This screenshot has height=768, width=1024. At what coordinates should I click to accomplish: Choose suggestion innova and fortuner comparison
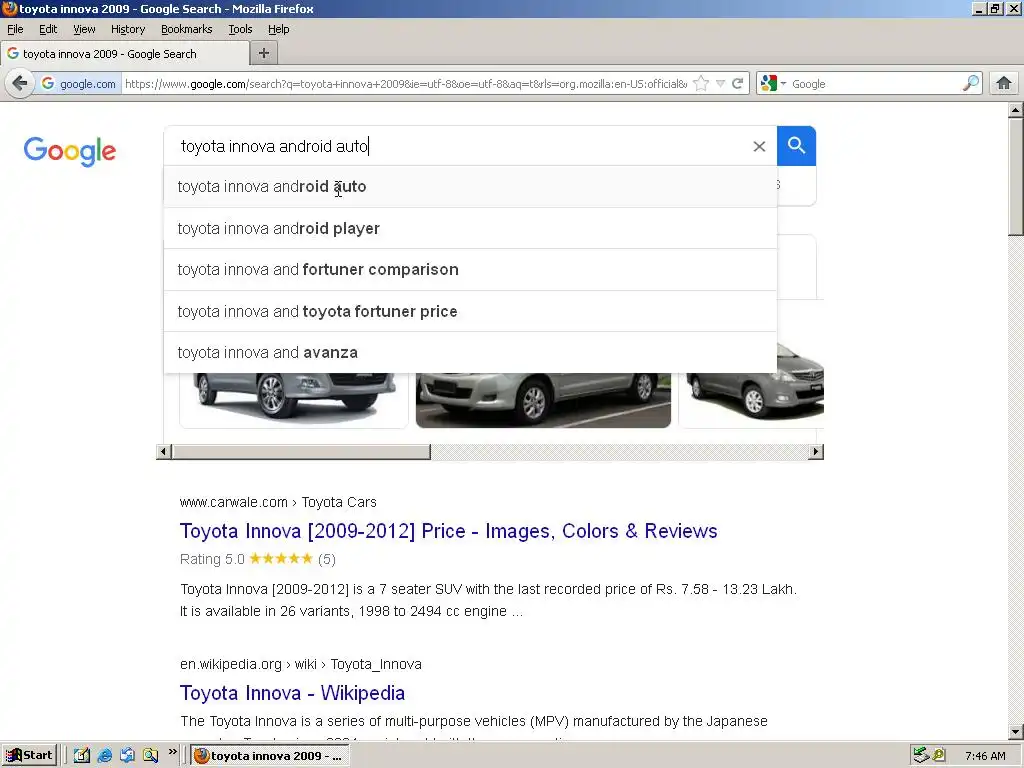(x=470, y=270)
